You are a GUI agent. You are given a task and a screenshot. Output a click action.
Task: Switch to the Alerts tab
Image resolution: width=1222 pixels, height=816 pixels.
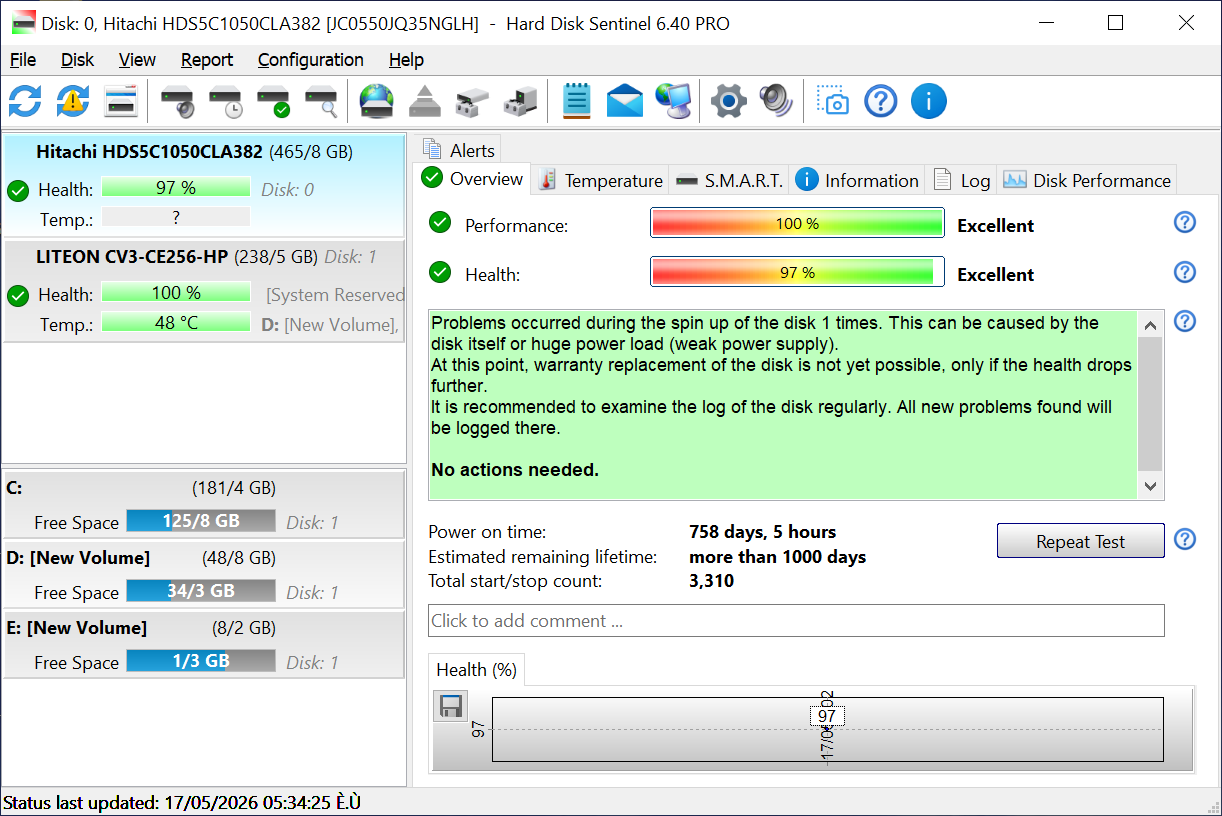(459, 150)
